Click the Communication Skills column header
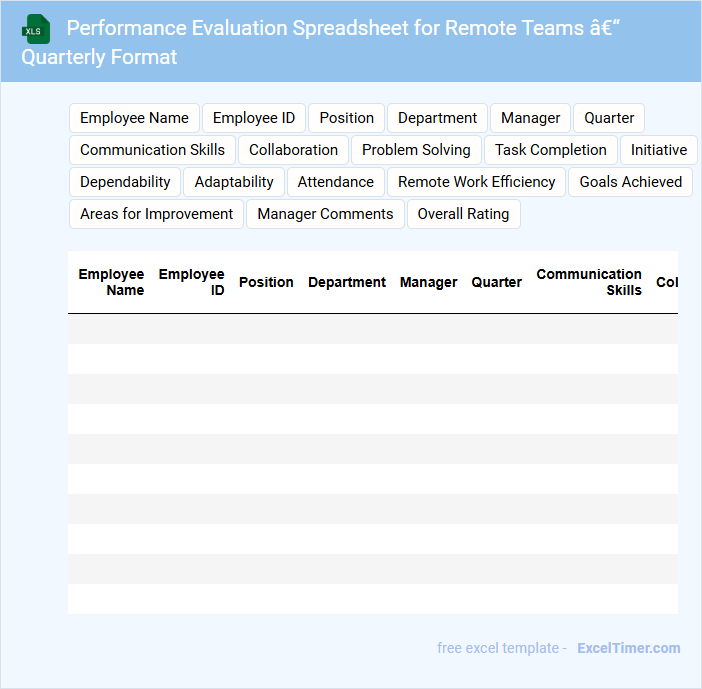Image resolution: width=702 pixels, height=689 pixels. point(589,282)
